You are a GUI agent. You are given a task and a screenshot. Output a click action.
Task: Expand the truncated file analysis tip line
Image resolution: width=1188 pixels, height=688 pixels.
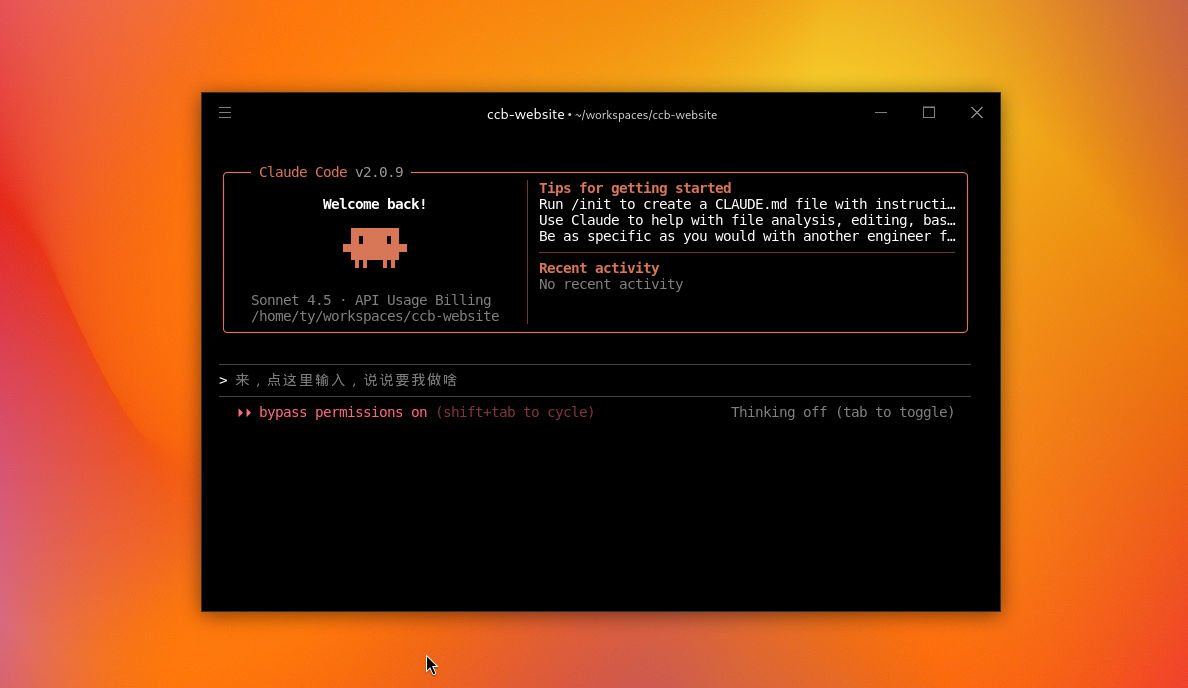[x=748, y=220]
